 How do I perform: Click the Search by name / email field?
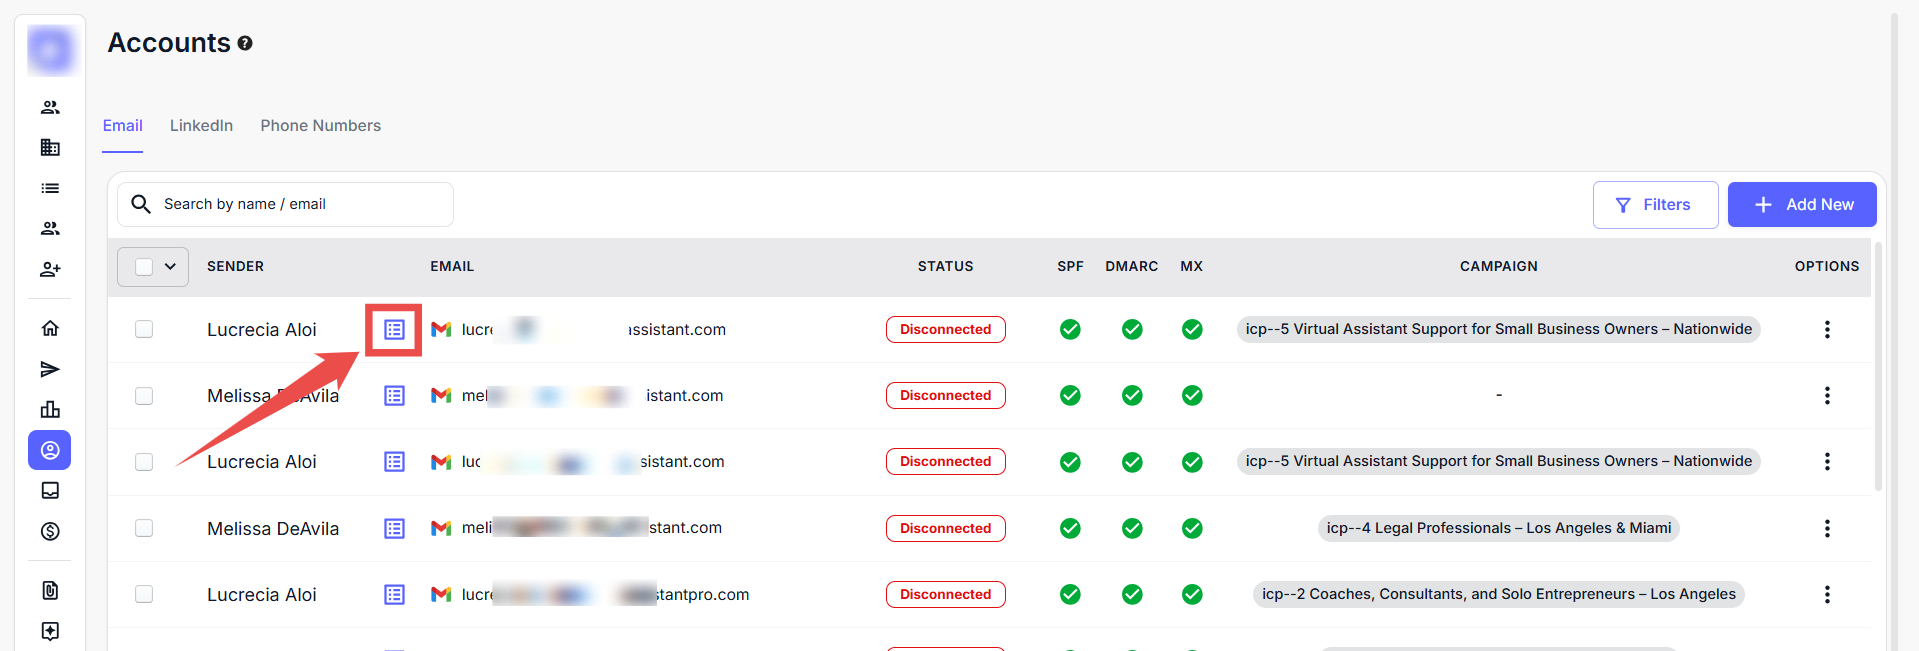point(300,204)
